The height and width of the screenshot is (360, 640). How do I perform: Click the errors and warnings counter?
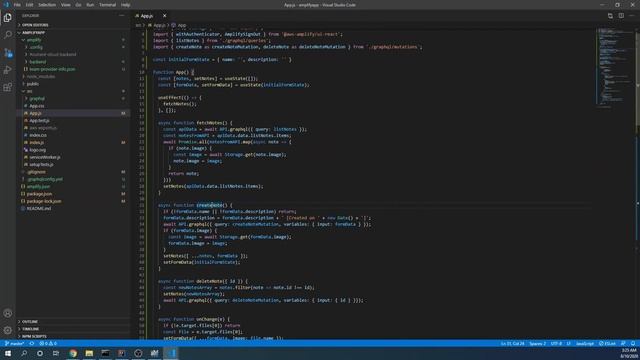coord(48,344)
